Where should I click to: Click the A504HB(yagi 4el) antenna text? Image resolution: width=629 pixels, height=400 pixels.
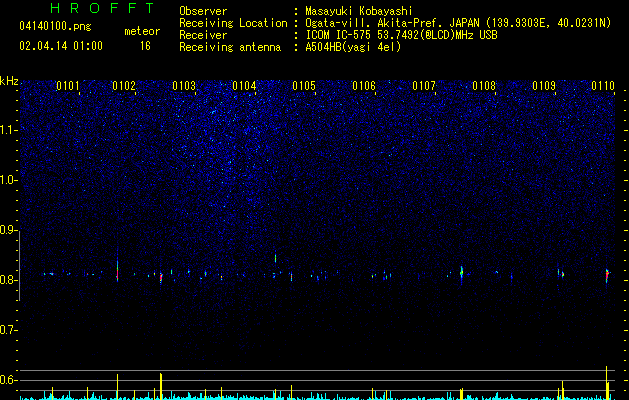pyautogui.click(x=353, y=47)
